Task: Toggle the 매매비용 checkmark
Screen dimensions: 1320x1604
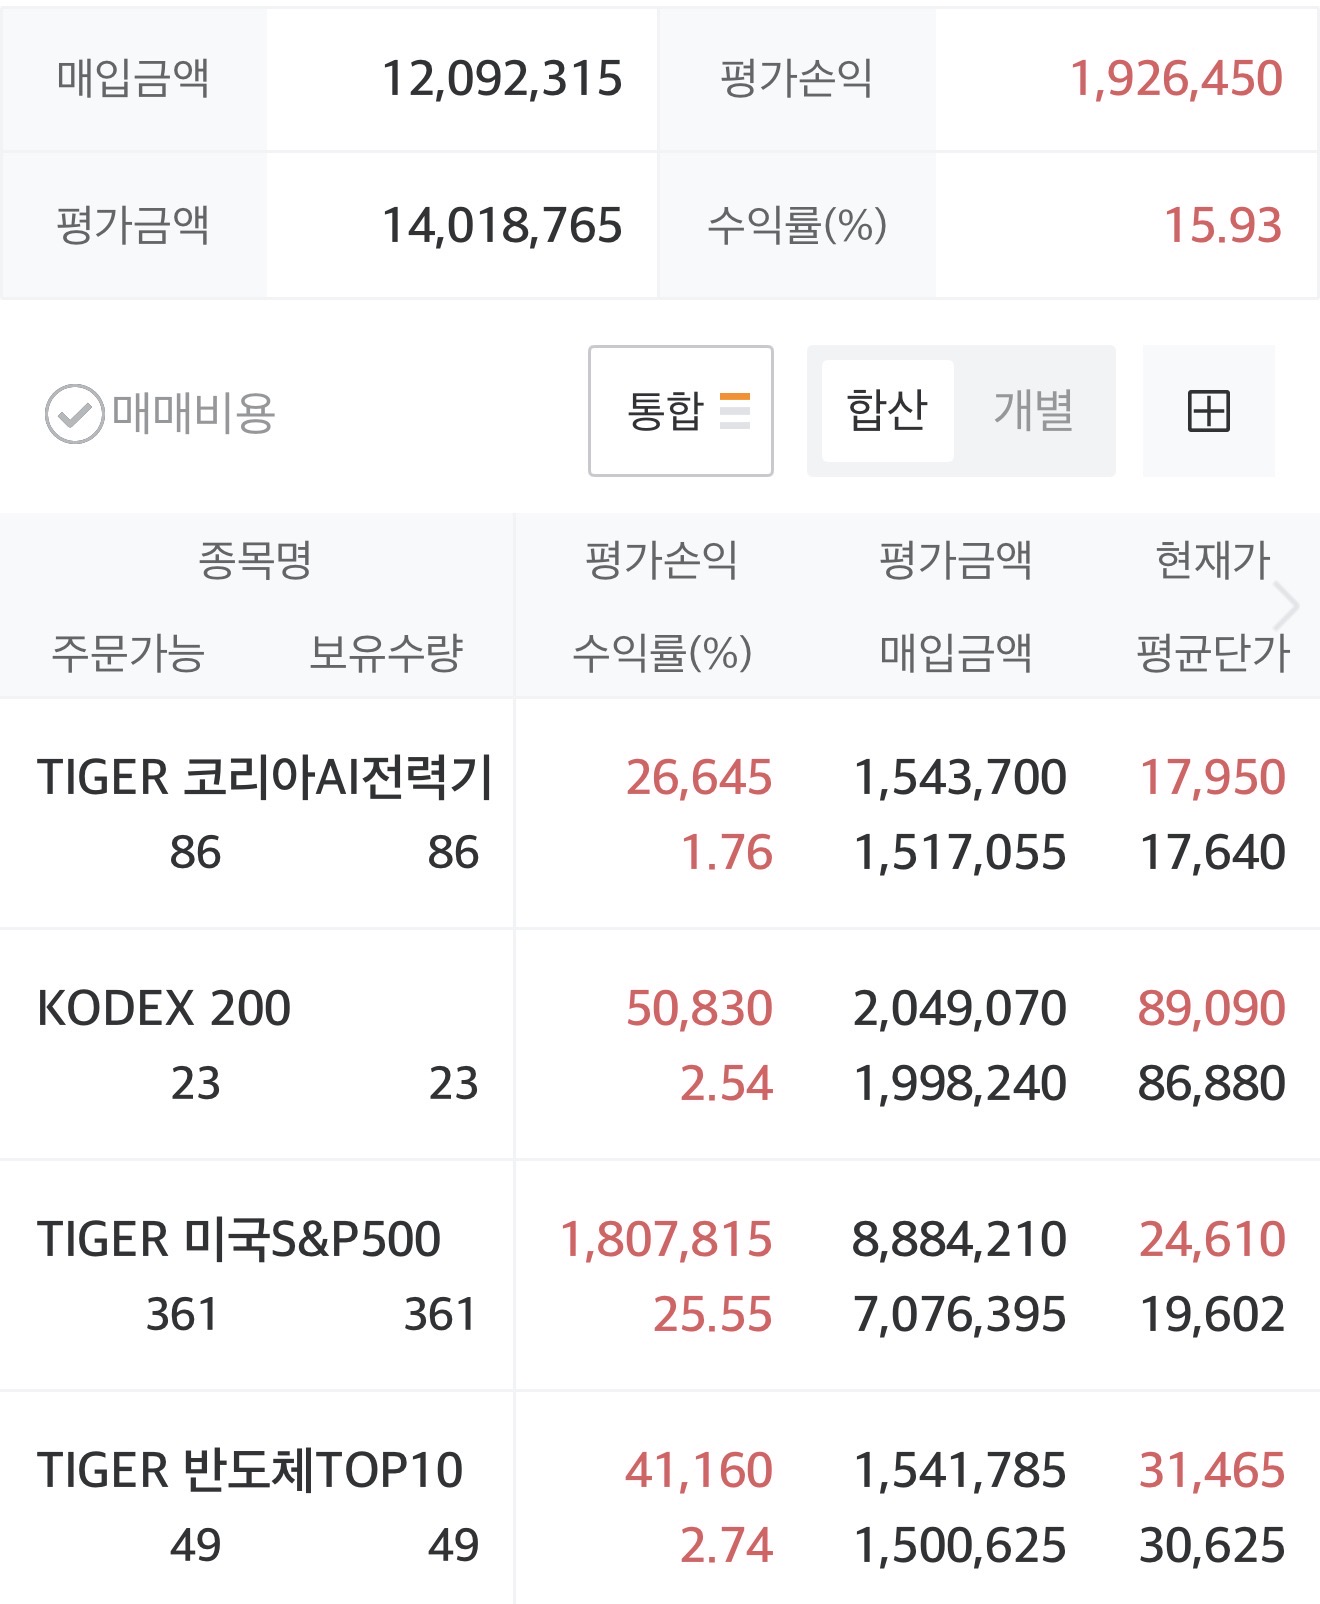Action: click(74, 413)
